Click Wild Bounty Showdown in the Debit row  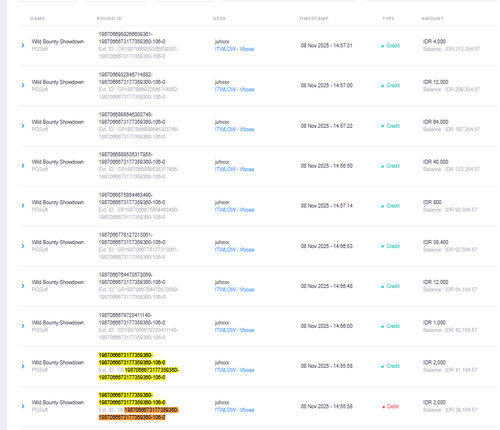tap(58, 402)
